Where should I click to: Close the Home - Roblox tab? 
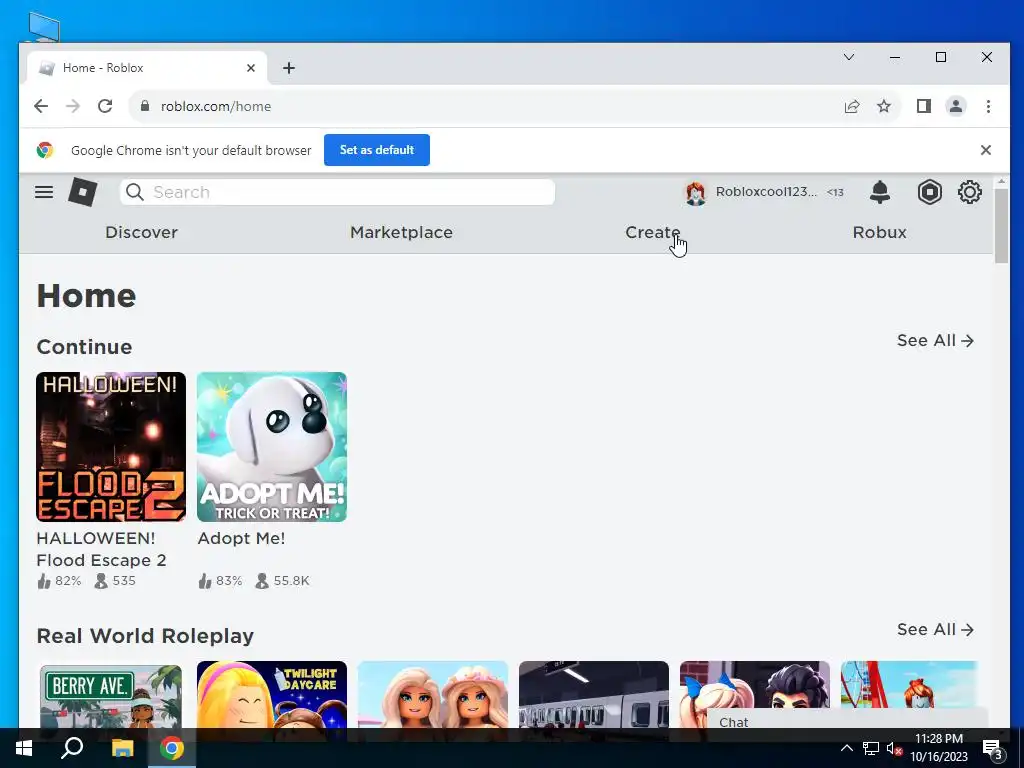pos(251,68)
